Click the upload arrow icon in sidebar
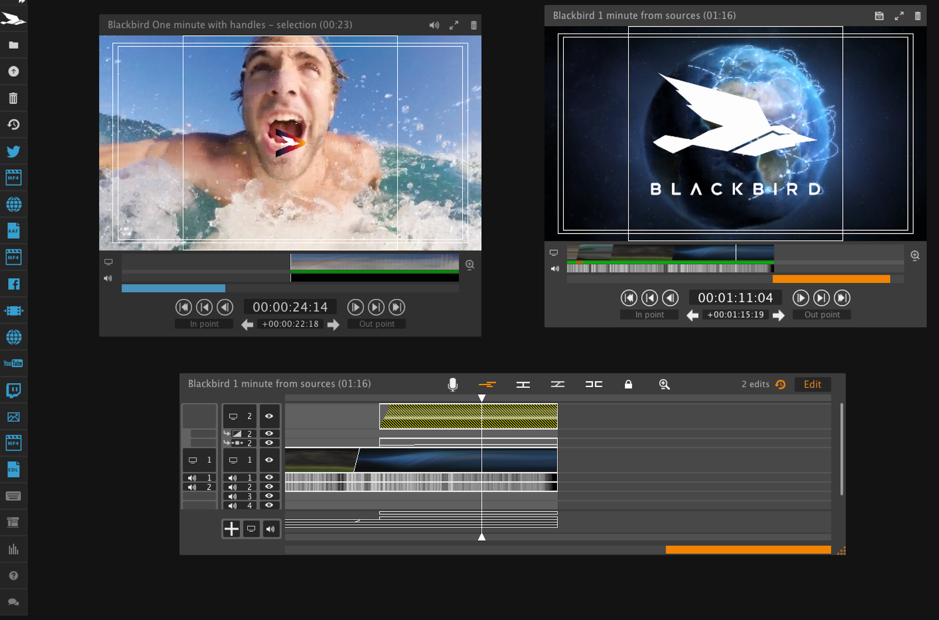 (13, 71)
